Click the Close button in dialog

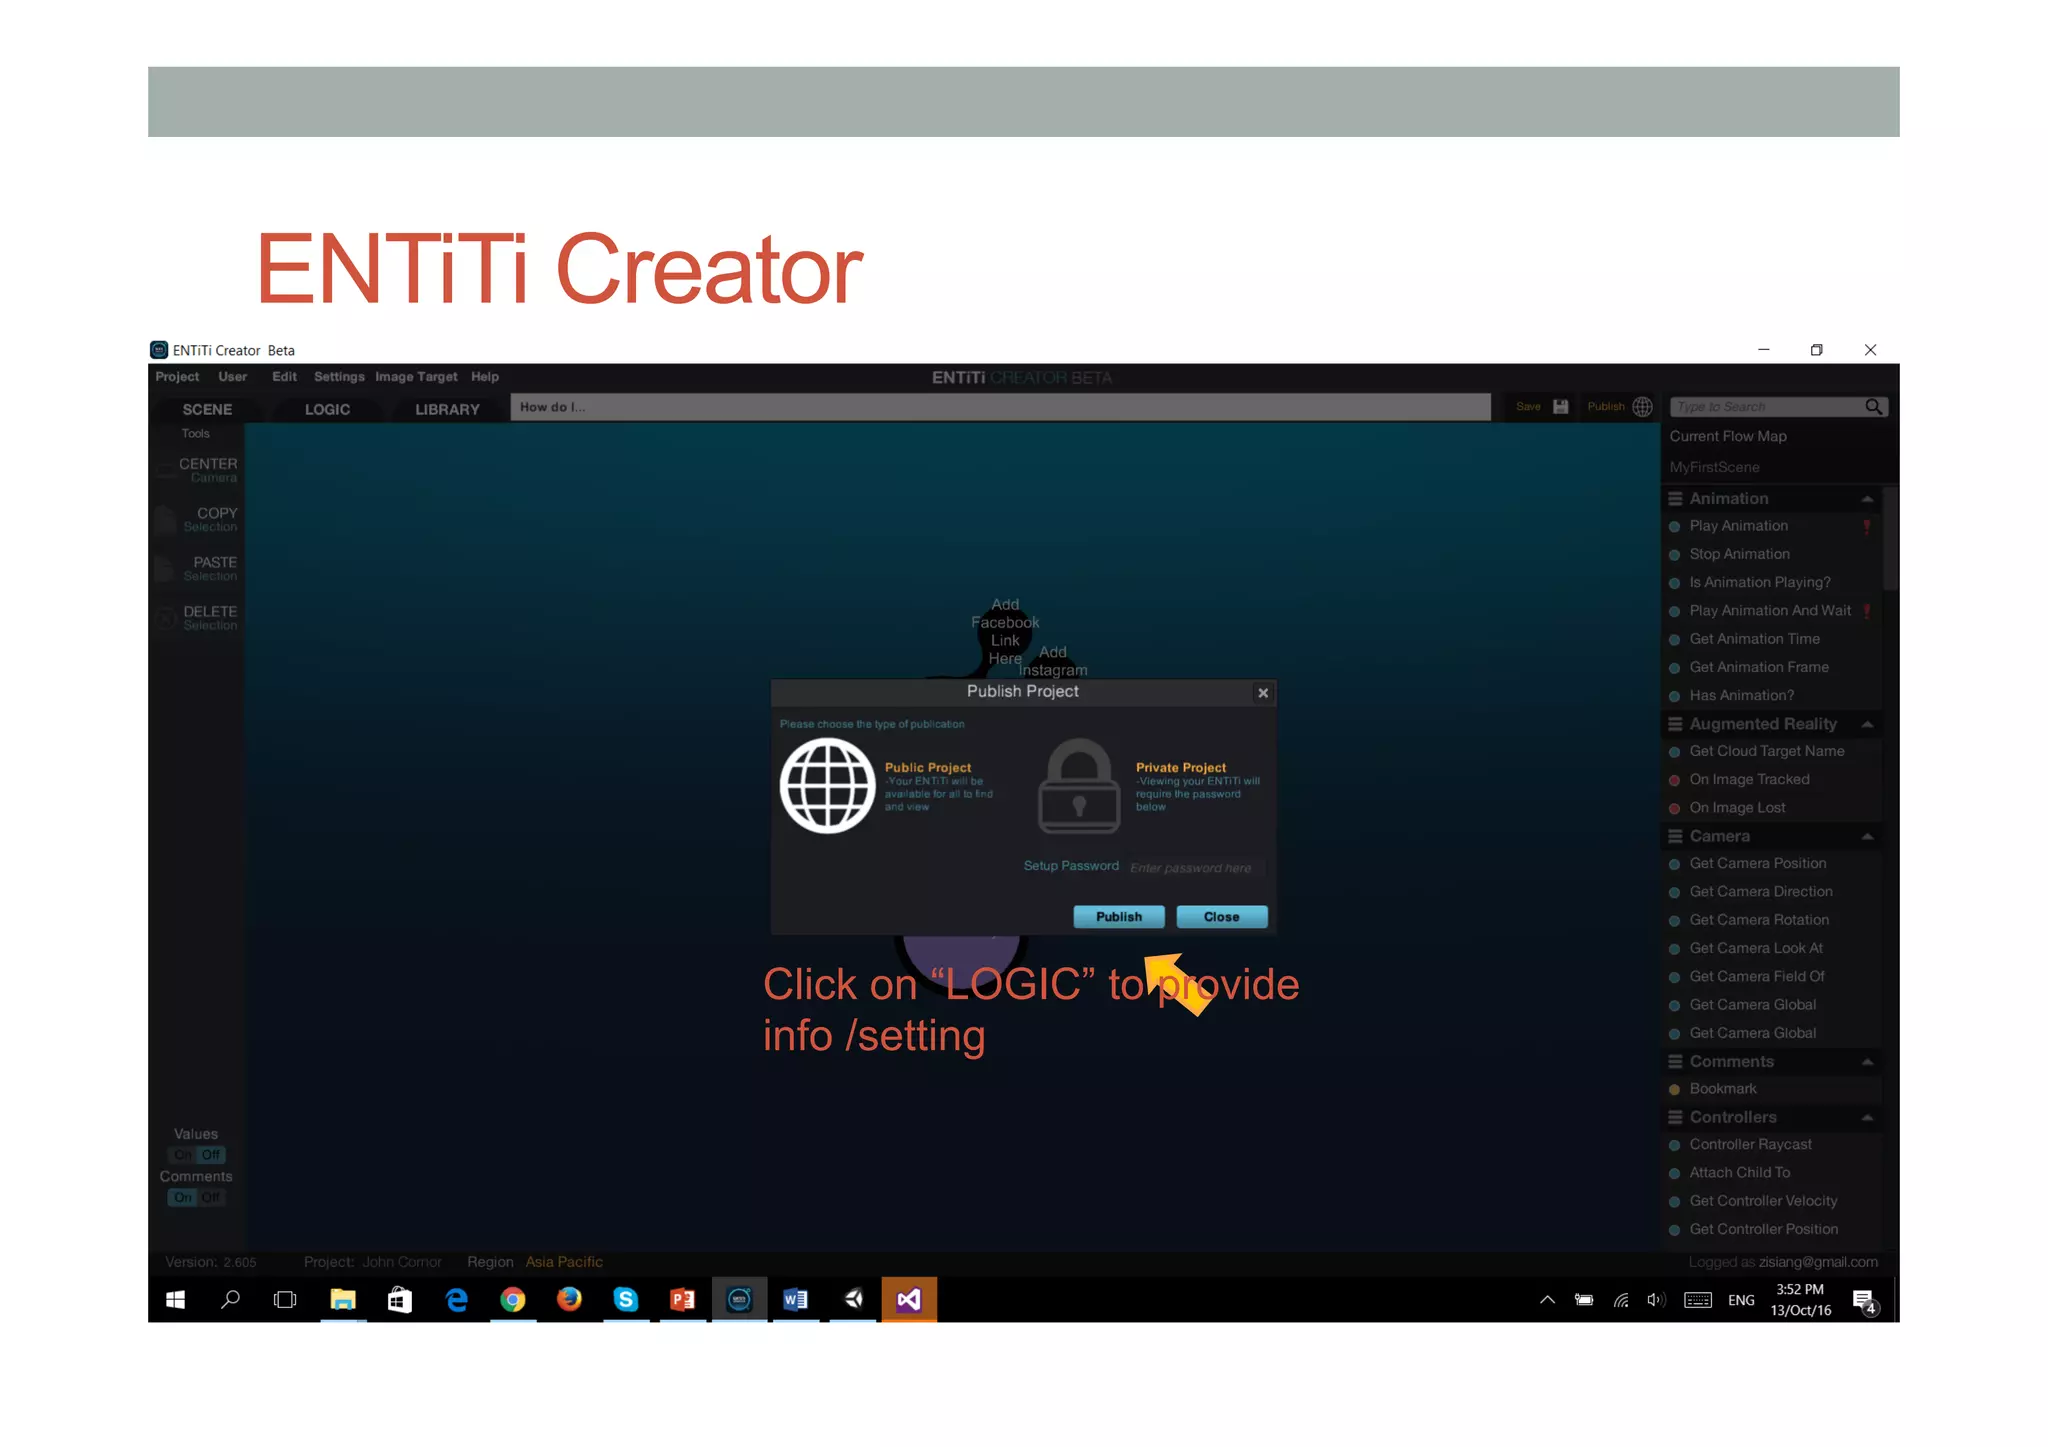(x=1222, y=917)
